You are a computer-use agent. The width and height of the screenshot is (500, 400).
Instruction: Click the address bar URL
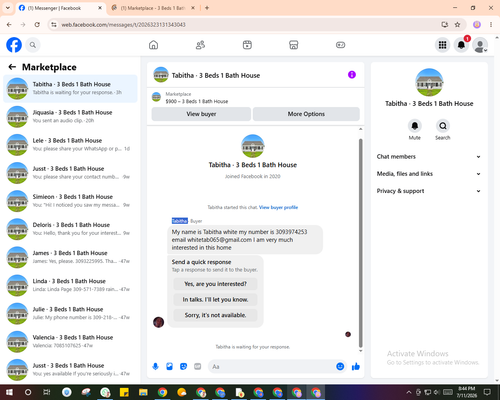[x=123, y=25]
